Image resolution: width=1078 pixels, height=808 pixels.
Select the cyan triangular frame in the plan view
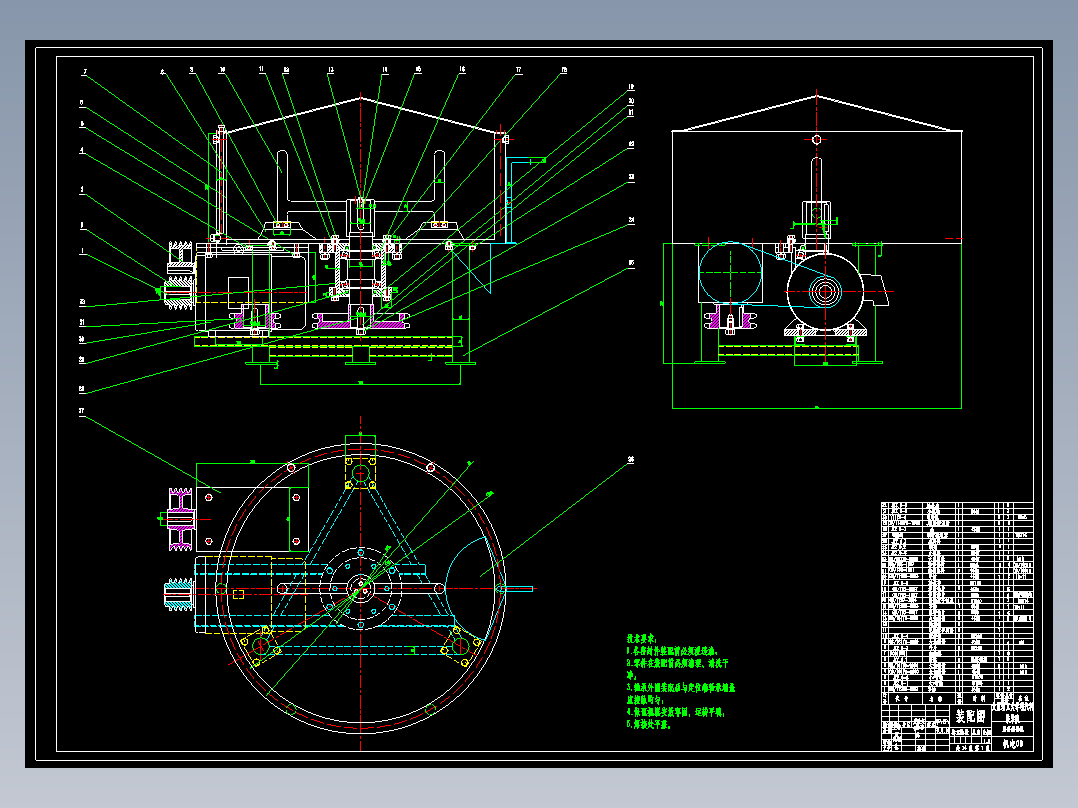coord(360,564)
